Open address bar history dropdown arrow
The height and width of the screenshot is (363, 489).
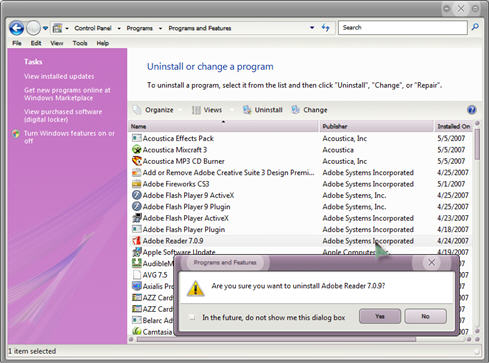[x=312, y=28]
